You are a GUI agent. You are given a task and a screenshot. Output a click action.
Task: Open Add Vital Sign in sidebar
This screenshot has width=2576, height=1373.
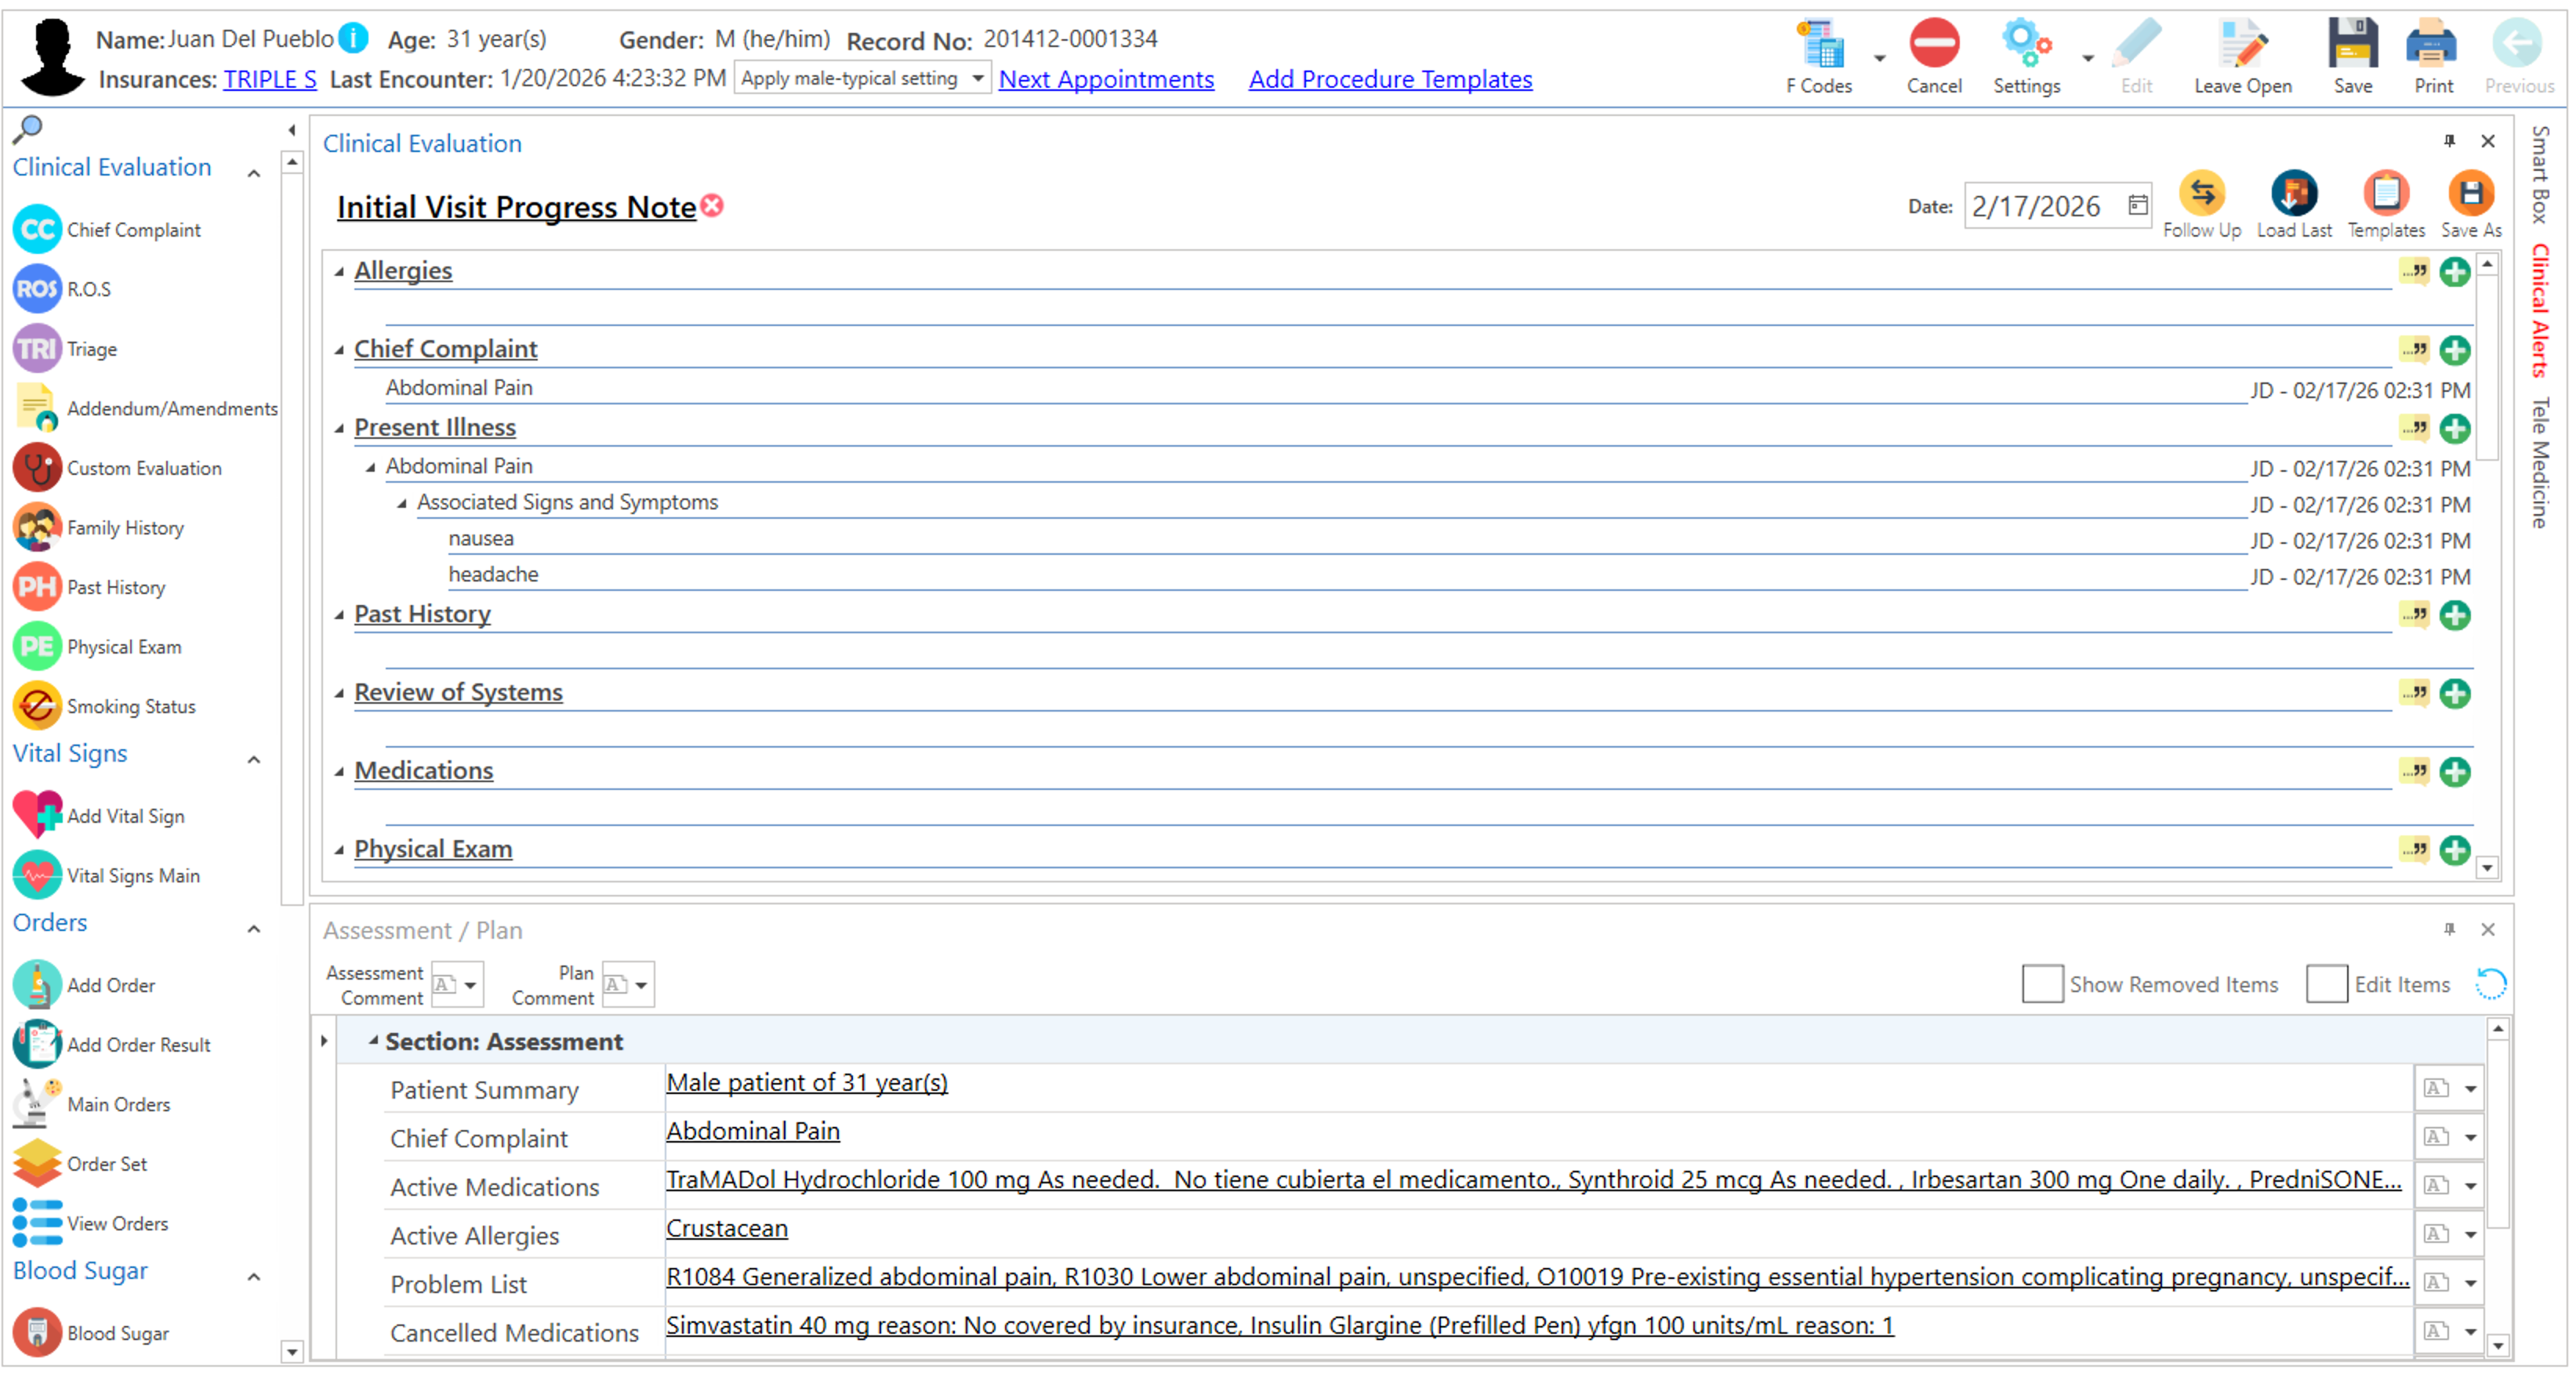click(x=125, y=816)
